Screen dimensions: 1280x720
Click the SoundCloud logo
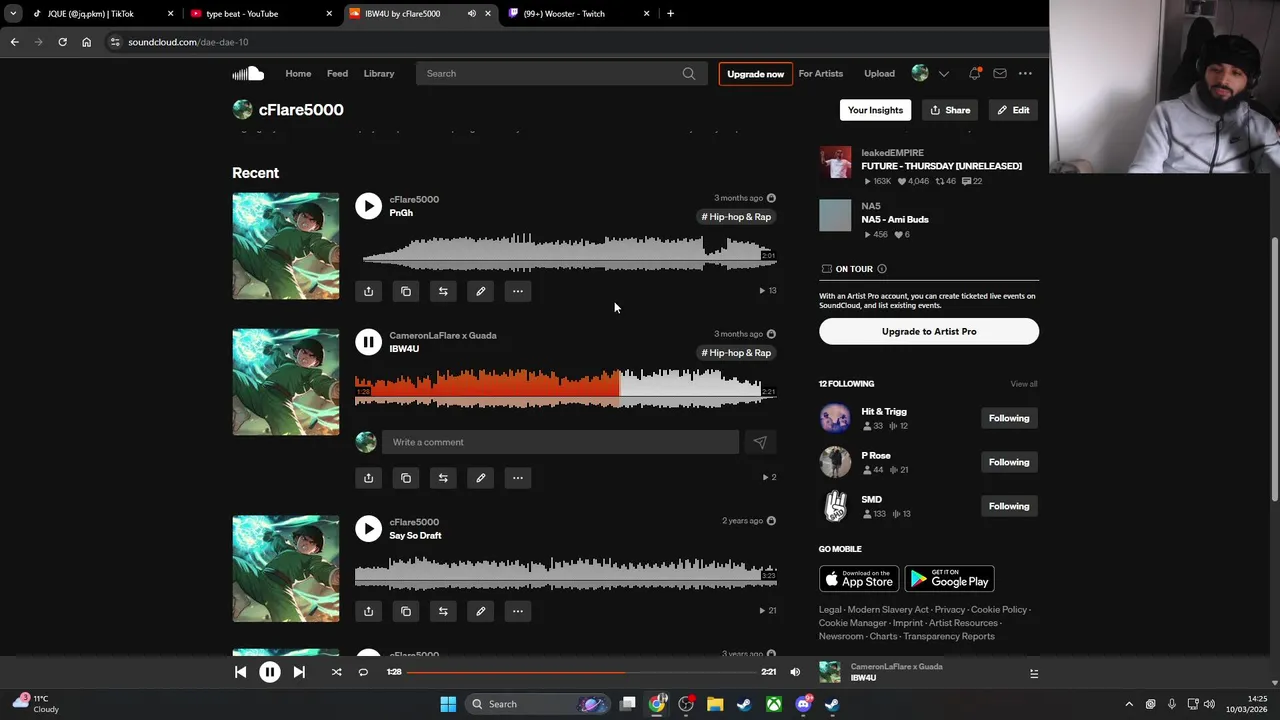[248, 73]
